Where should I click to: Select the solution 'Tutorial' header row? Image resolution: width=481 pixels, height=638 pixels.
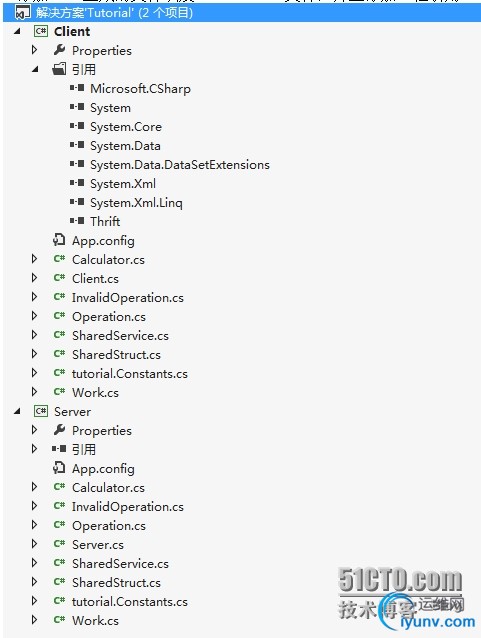[x=242, y=13]
